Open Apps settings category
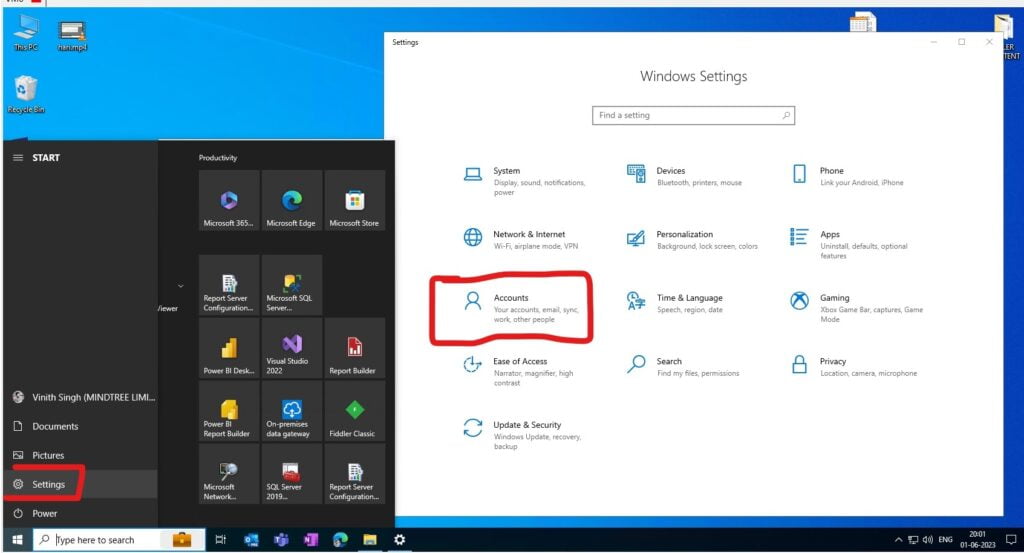 (x=852, y=244)
